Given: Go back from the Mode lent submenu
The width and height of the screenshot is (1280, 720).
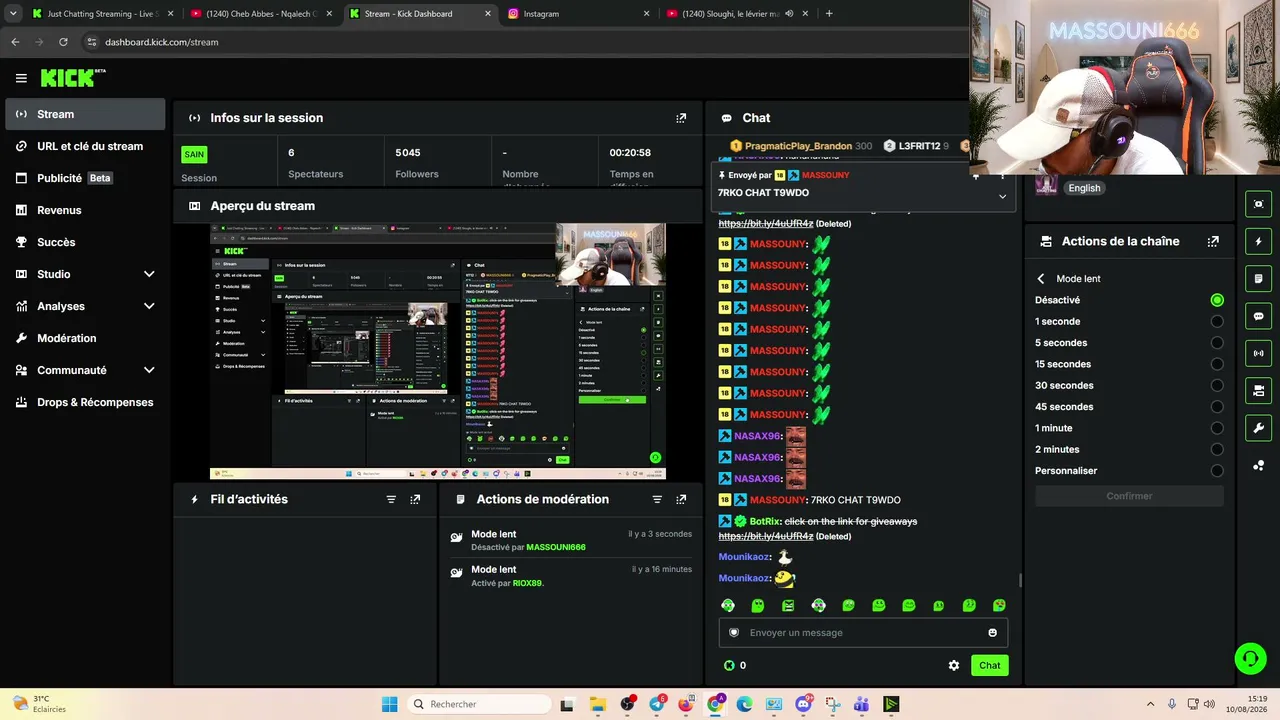Looking at the screenshot, I should pyautogui.click(x=1041, y=279).
